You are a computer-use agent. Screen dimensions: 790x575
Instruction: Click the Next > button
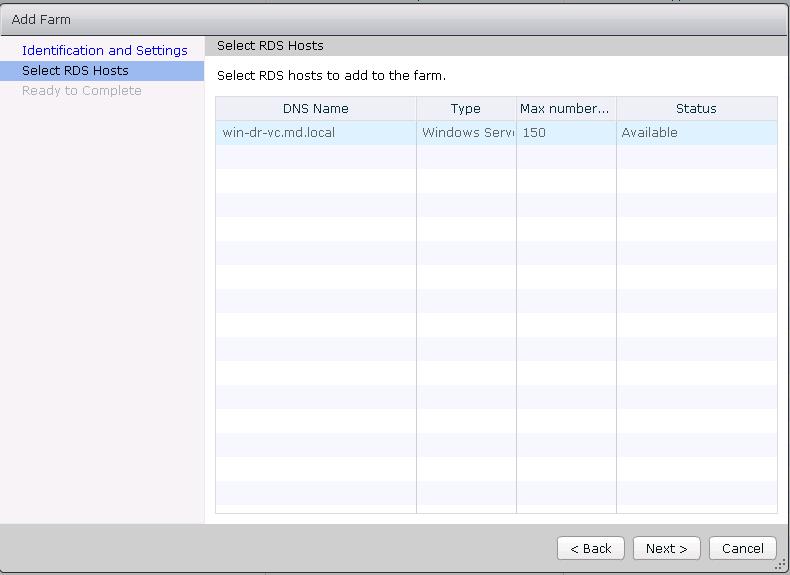666,548
